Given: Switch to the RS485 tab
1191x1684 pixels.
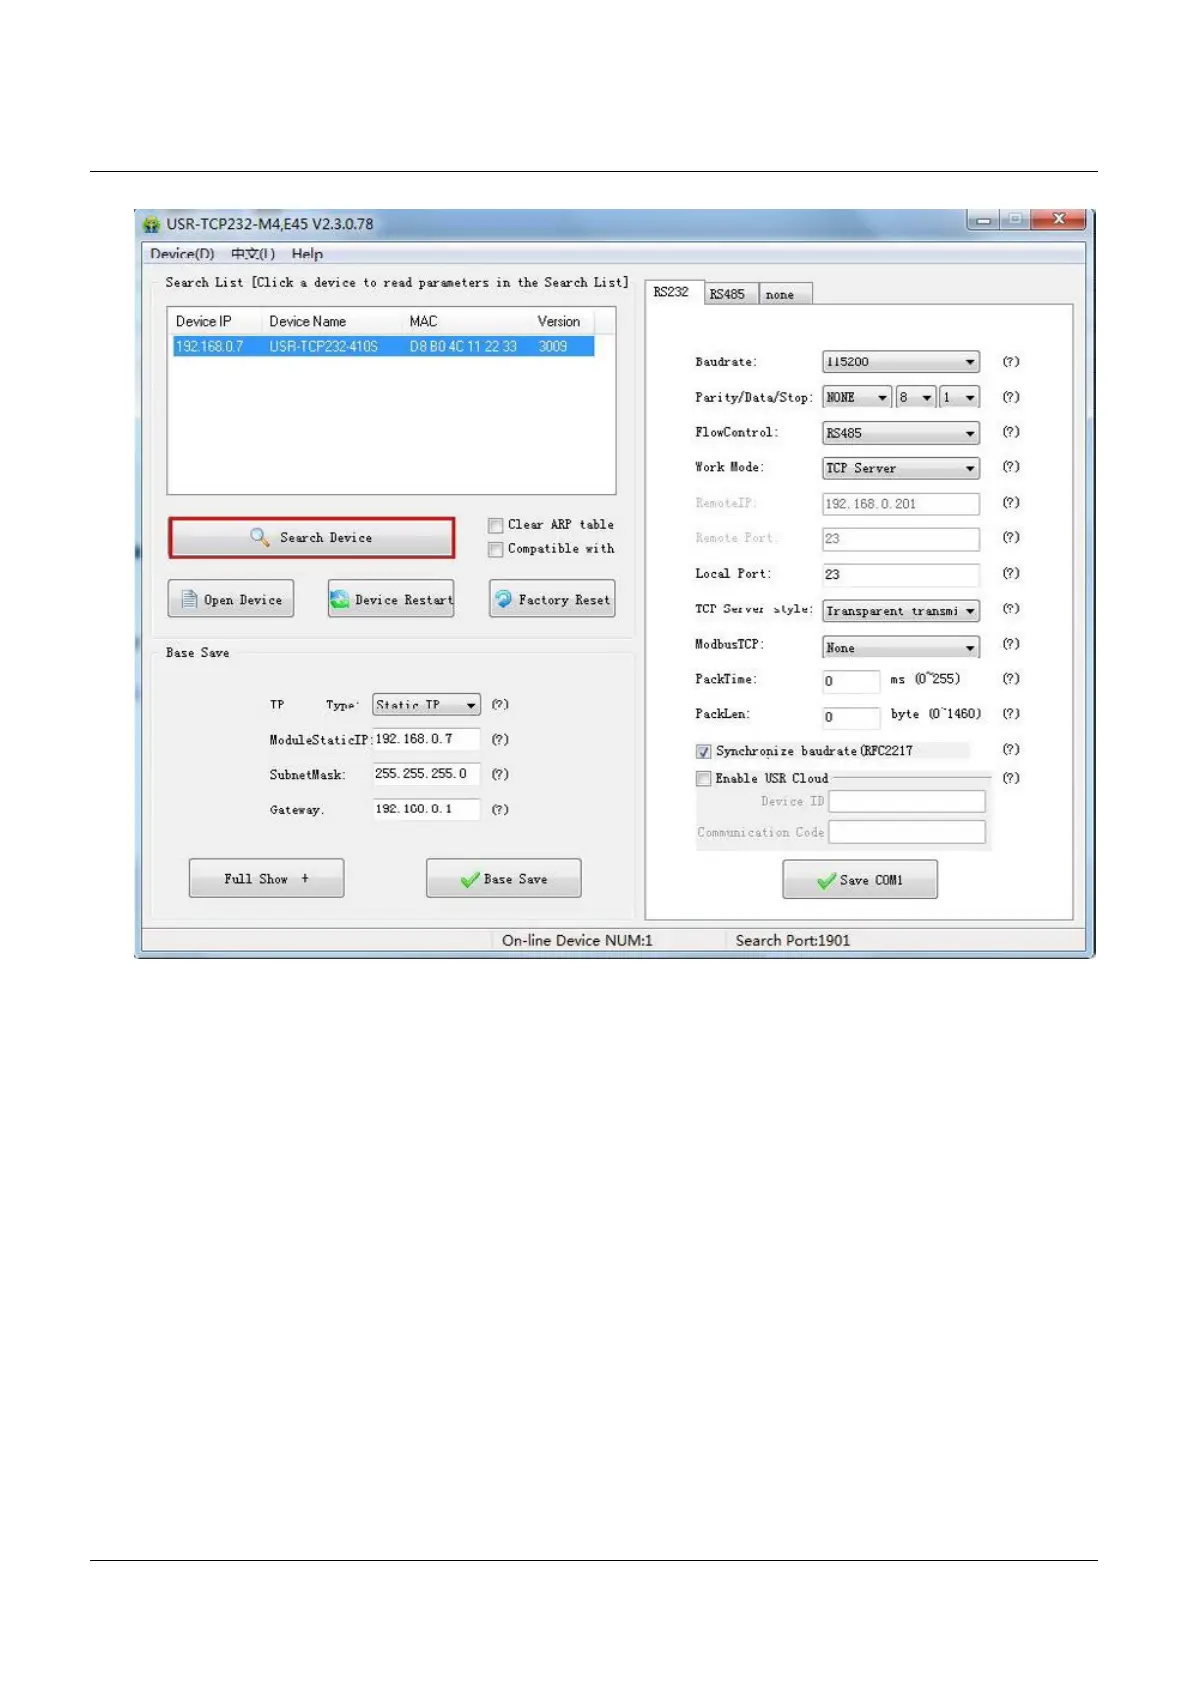Looking at the screenshot, I should [729, 294].
